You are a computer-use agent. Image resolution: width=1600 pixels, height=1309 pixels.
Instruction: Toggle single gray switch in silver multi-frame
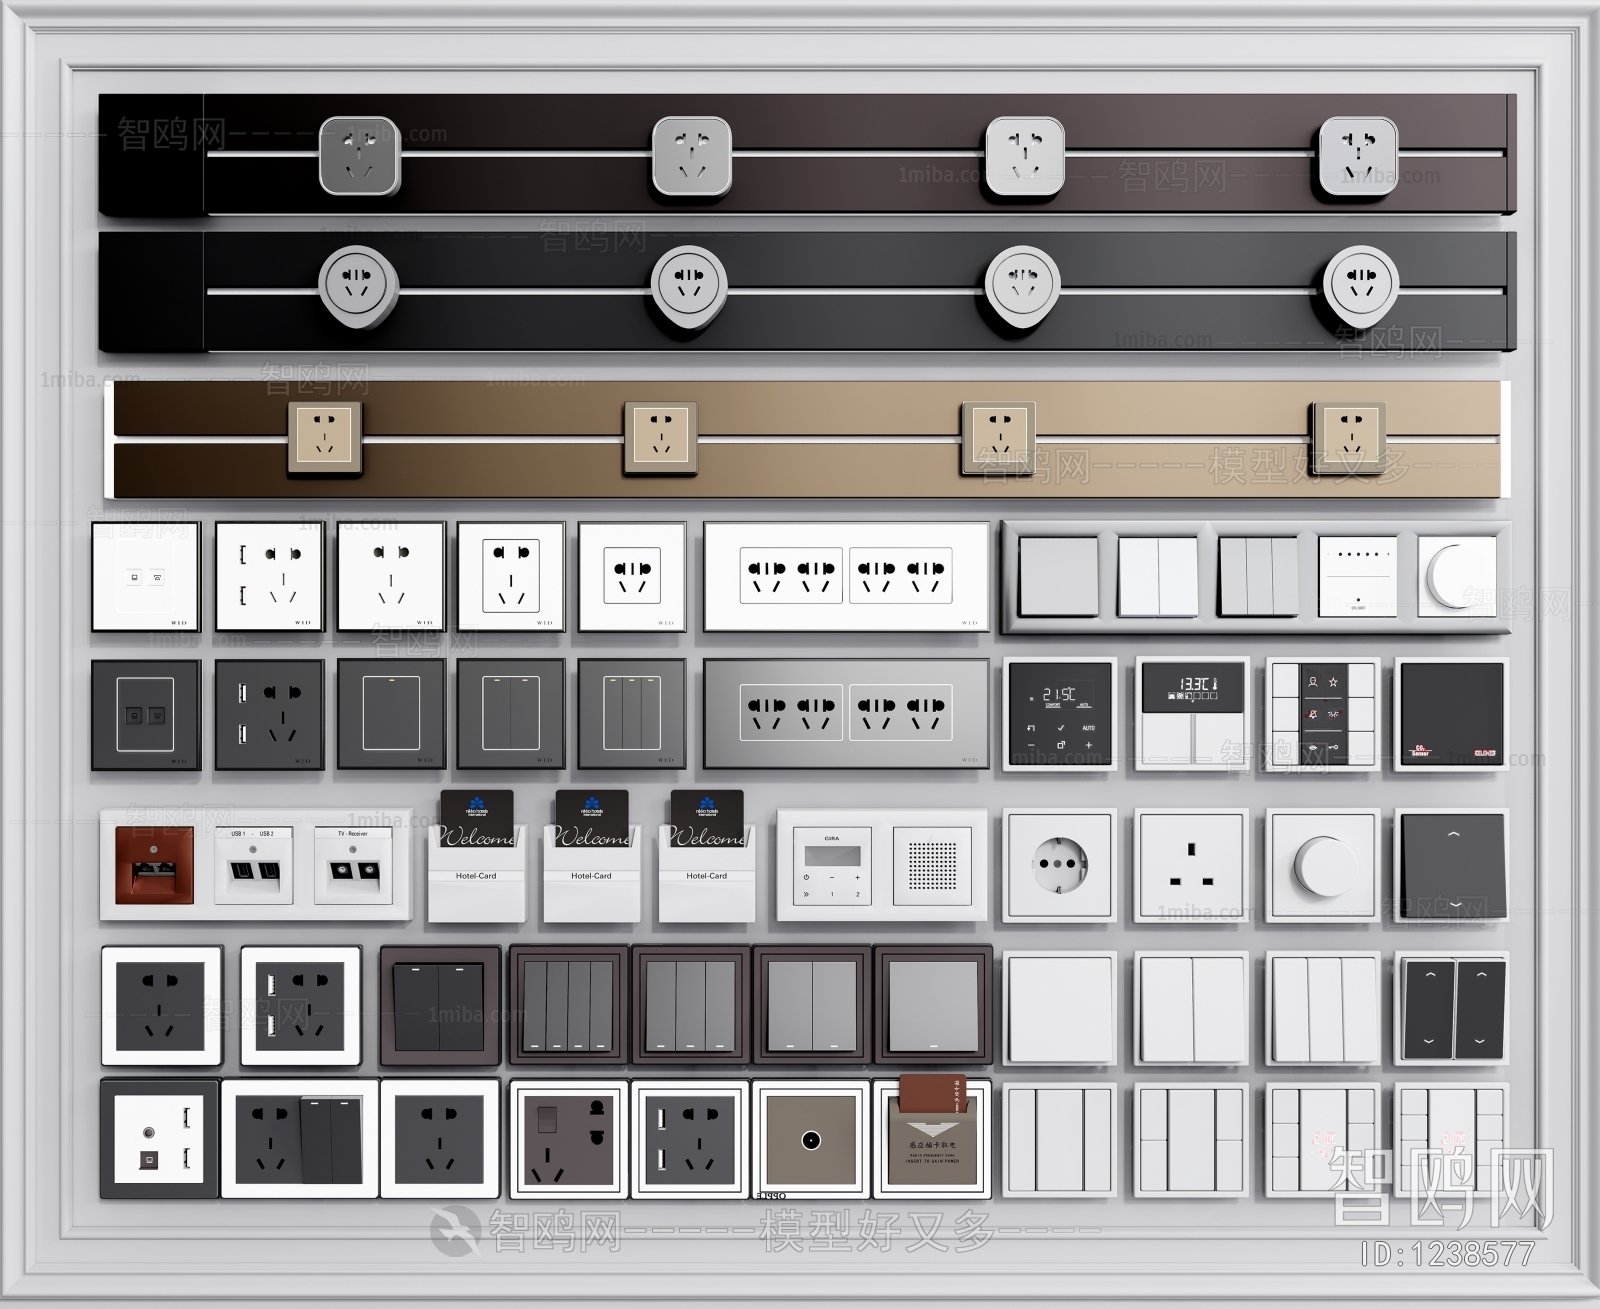pyautogui.click(x=1058, y=577)
